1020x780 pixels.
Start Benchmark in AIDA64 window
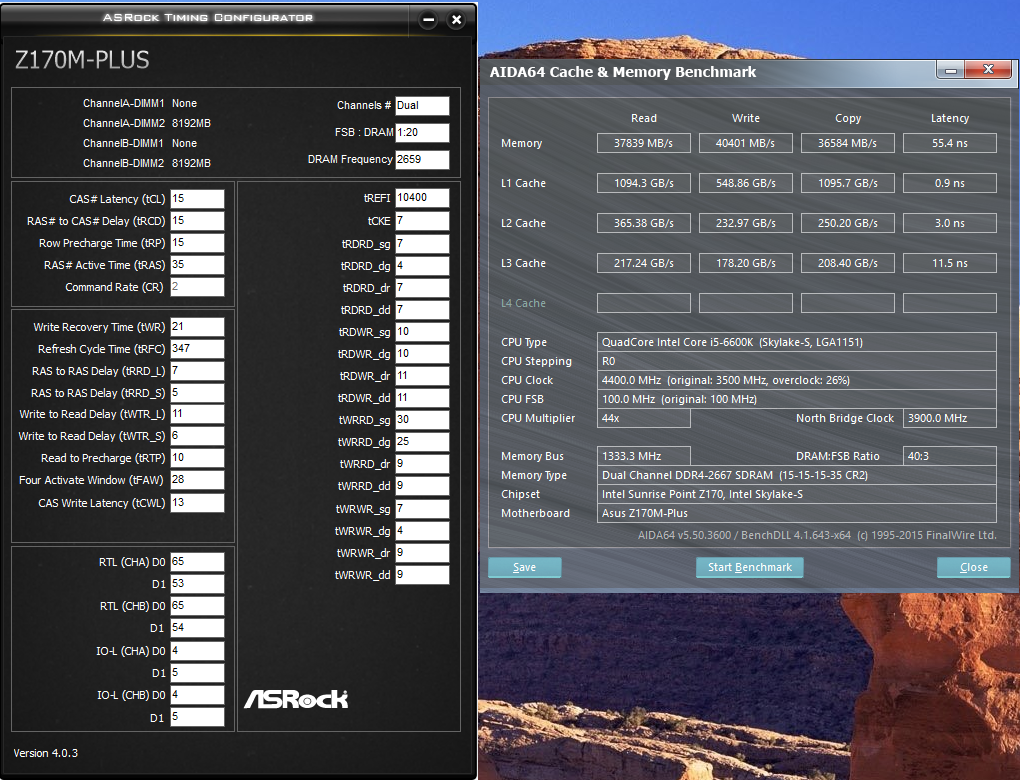[749, 567]
